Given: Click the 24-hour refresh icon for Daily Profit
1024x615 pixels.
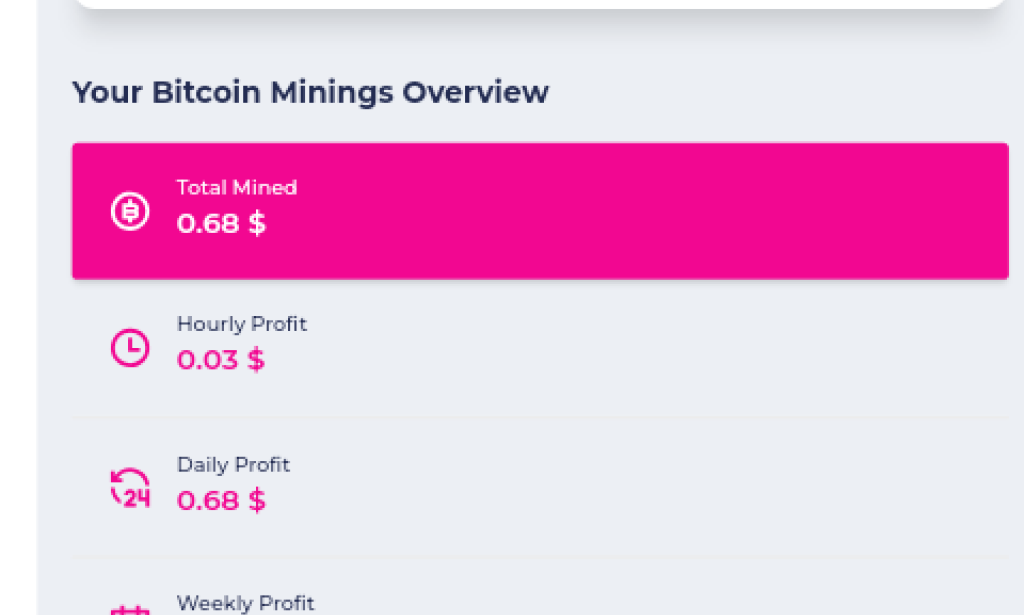Looking at the screenshot, I should (129, 486).
